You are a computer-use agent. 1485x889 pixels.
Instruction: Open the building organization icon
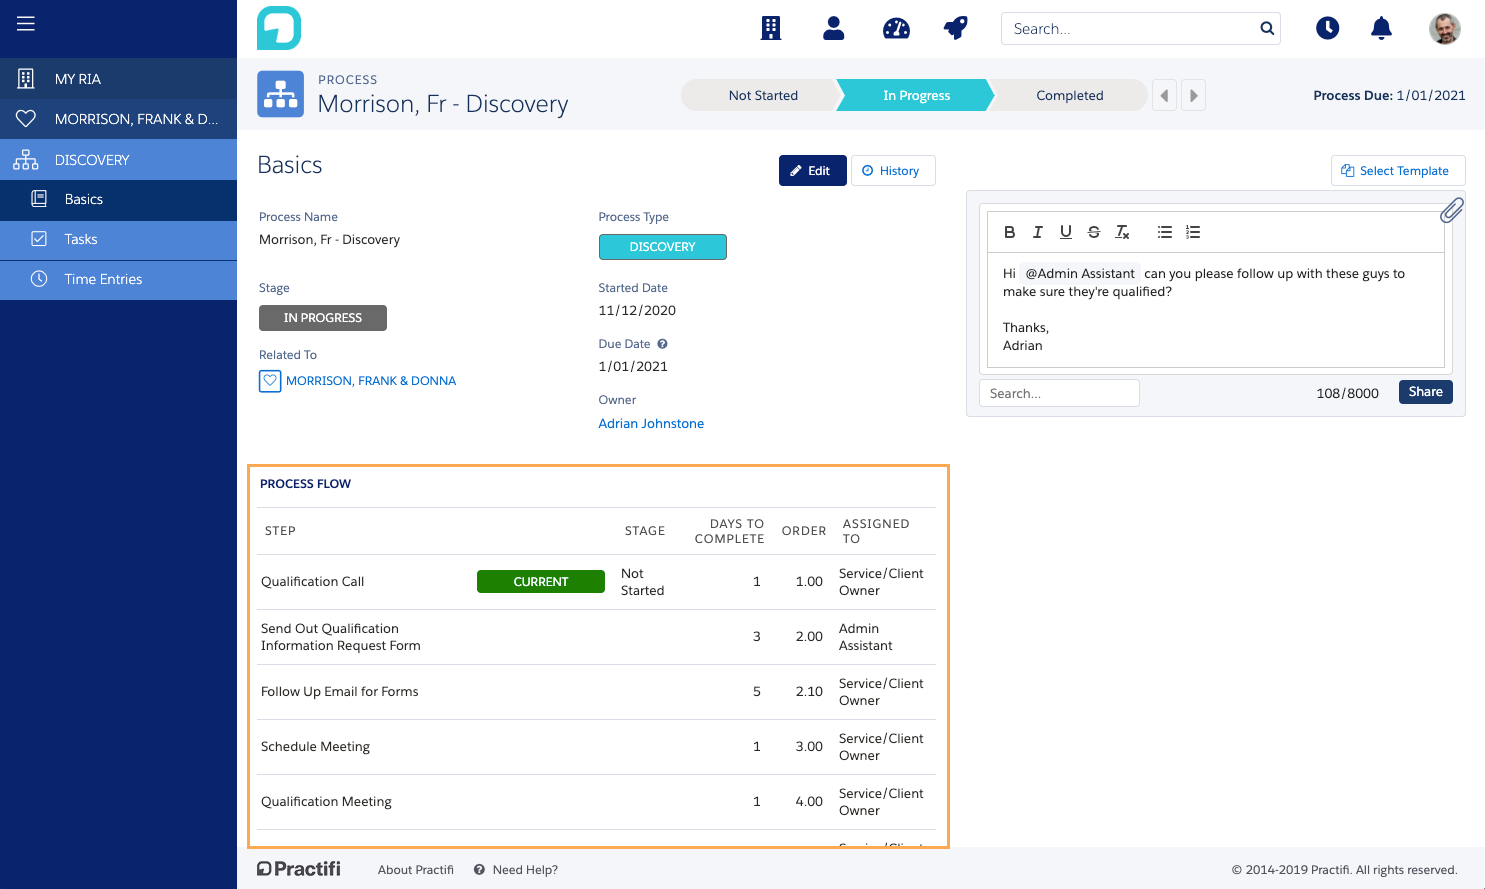pyautogui.click(x=771, y=28)
